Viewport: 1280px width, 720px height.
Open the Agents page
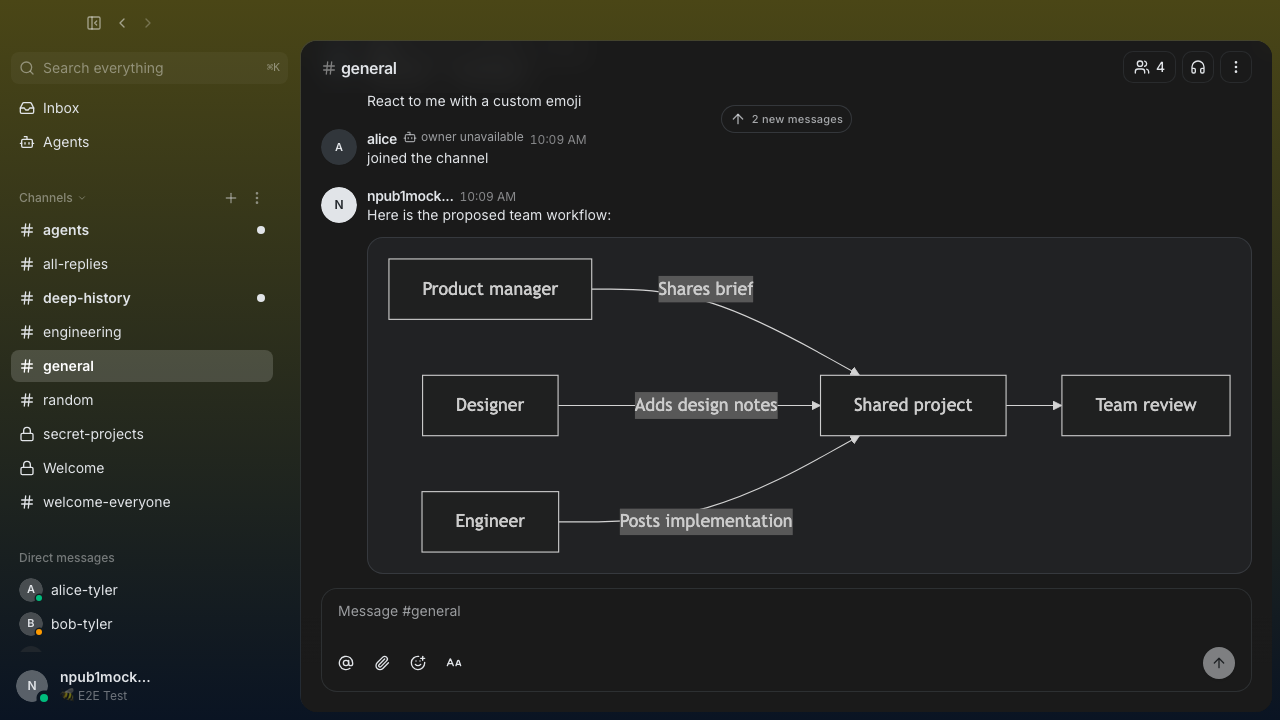142,142
